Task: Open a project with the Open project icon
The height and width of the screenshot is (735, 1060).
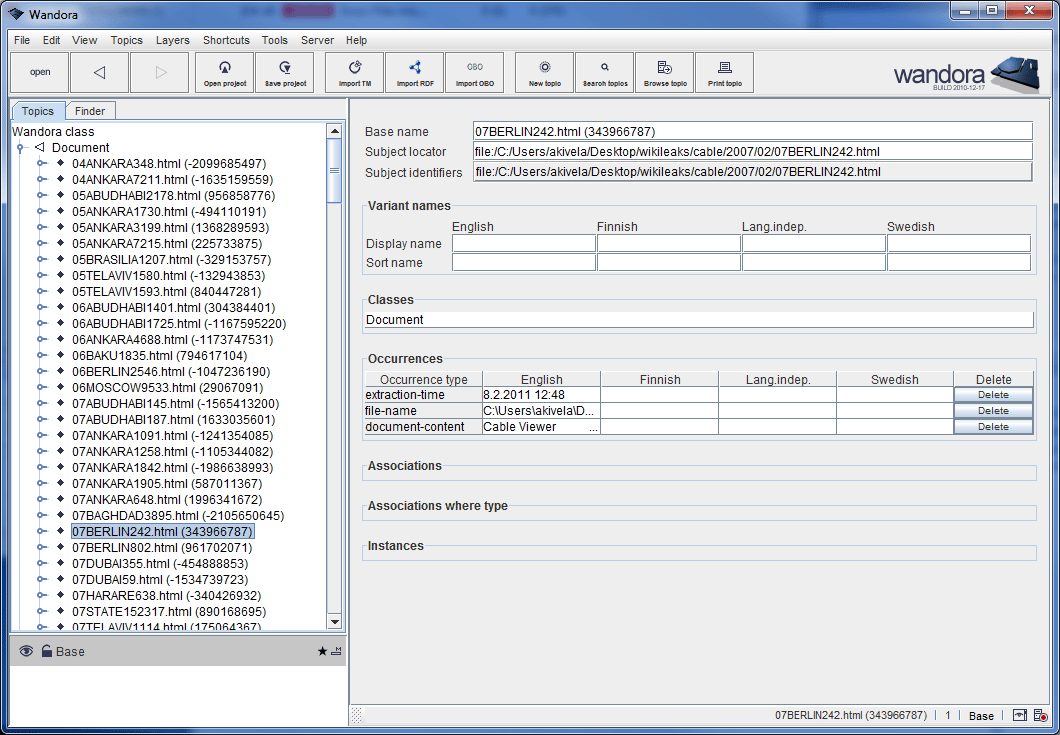Action: click(x=224, y=72)
